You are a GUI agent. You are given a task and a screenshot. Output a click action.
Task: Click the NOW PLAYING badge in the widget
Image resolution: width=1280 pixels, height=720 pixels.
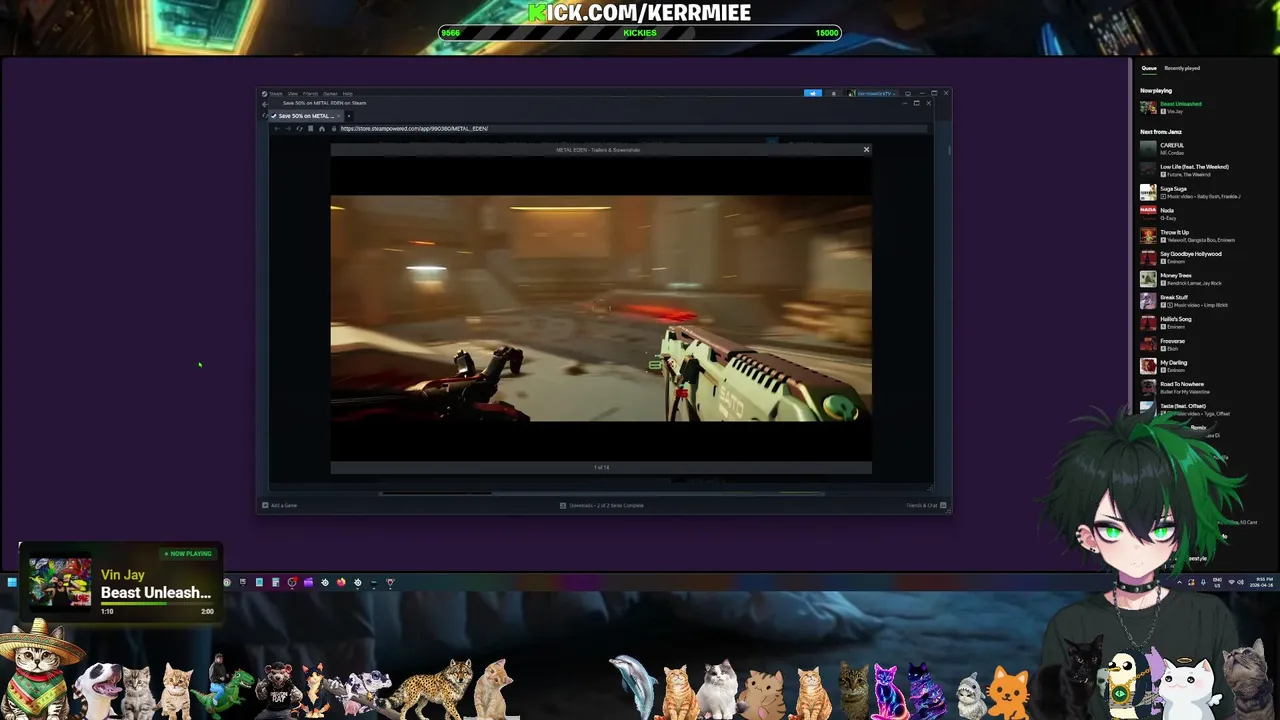click(x=188, y=554)
